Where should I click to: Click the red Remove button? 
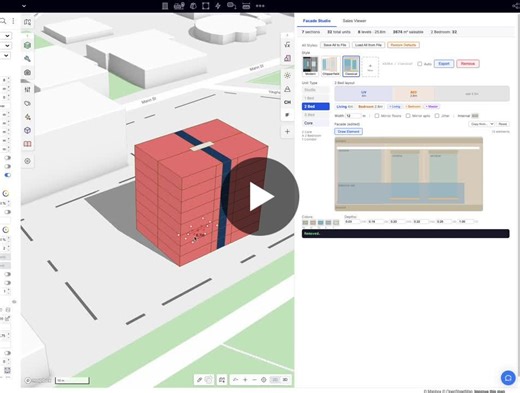(468, 64)
